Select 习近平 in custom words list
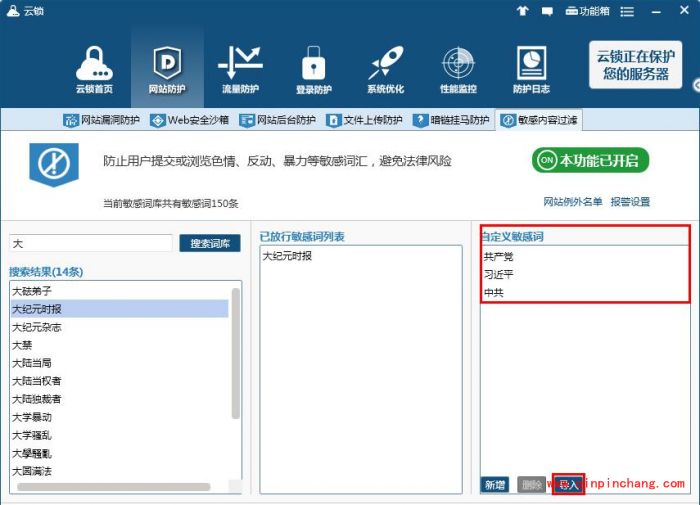This screenshot has height=505, width=700. pos(585,274)
